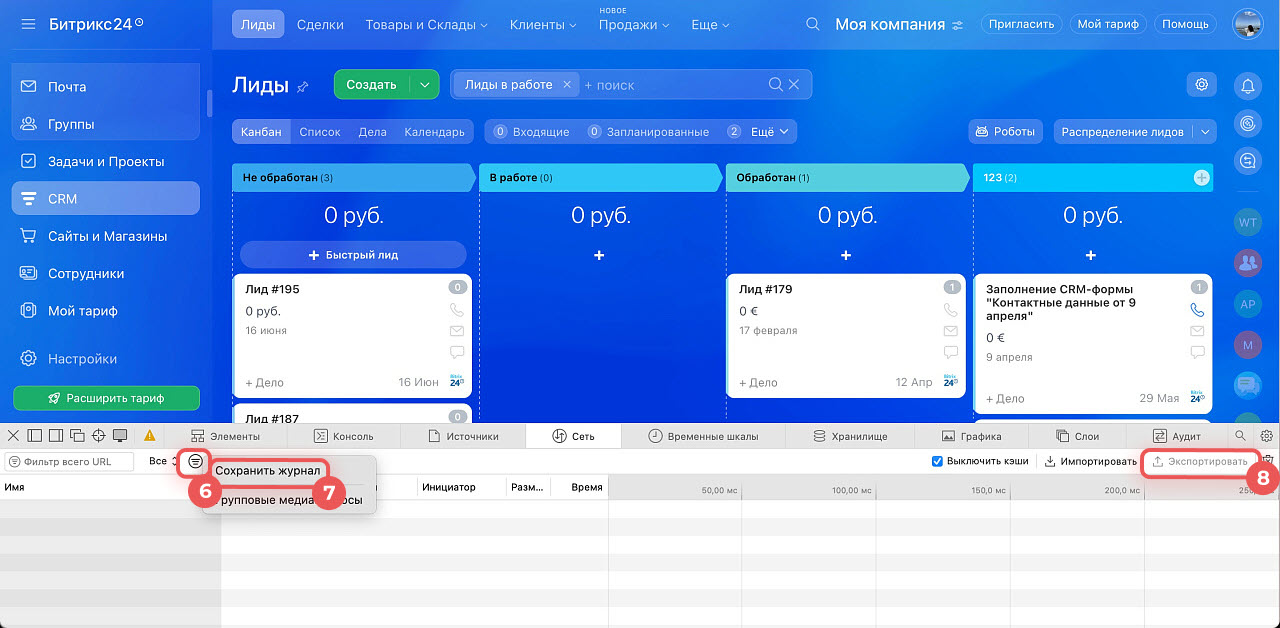Remove the Лиды в работе filter chip

point(567,85)
